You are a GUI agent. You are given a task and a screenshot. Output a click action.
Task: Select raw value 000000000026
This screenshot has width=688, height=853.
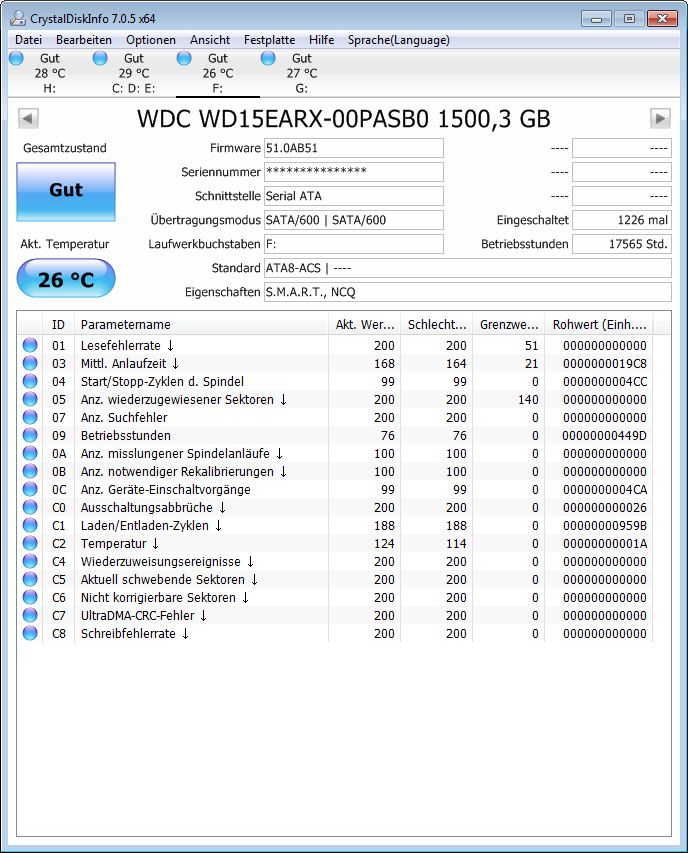pyautogui.click(x=605, y=508)
